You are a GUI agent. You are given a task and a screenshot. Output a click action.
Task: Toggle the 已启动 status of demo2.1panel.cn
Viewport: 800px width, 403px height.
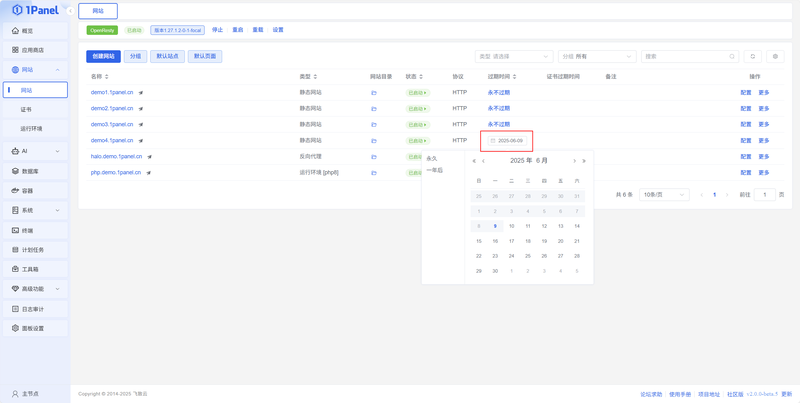click(x=418, y=109)
